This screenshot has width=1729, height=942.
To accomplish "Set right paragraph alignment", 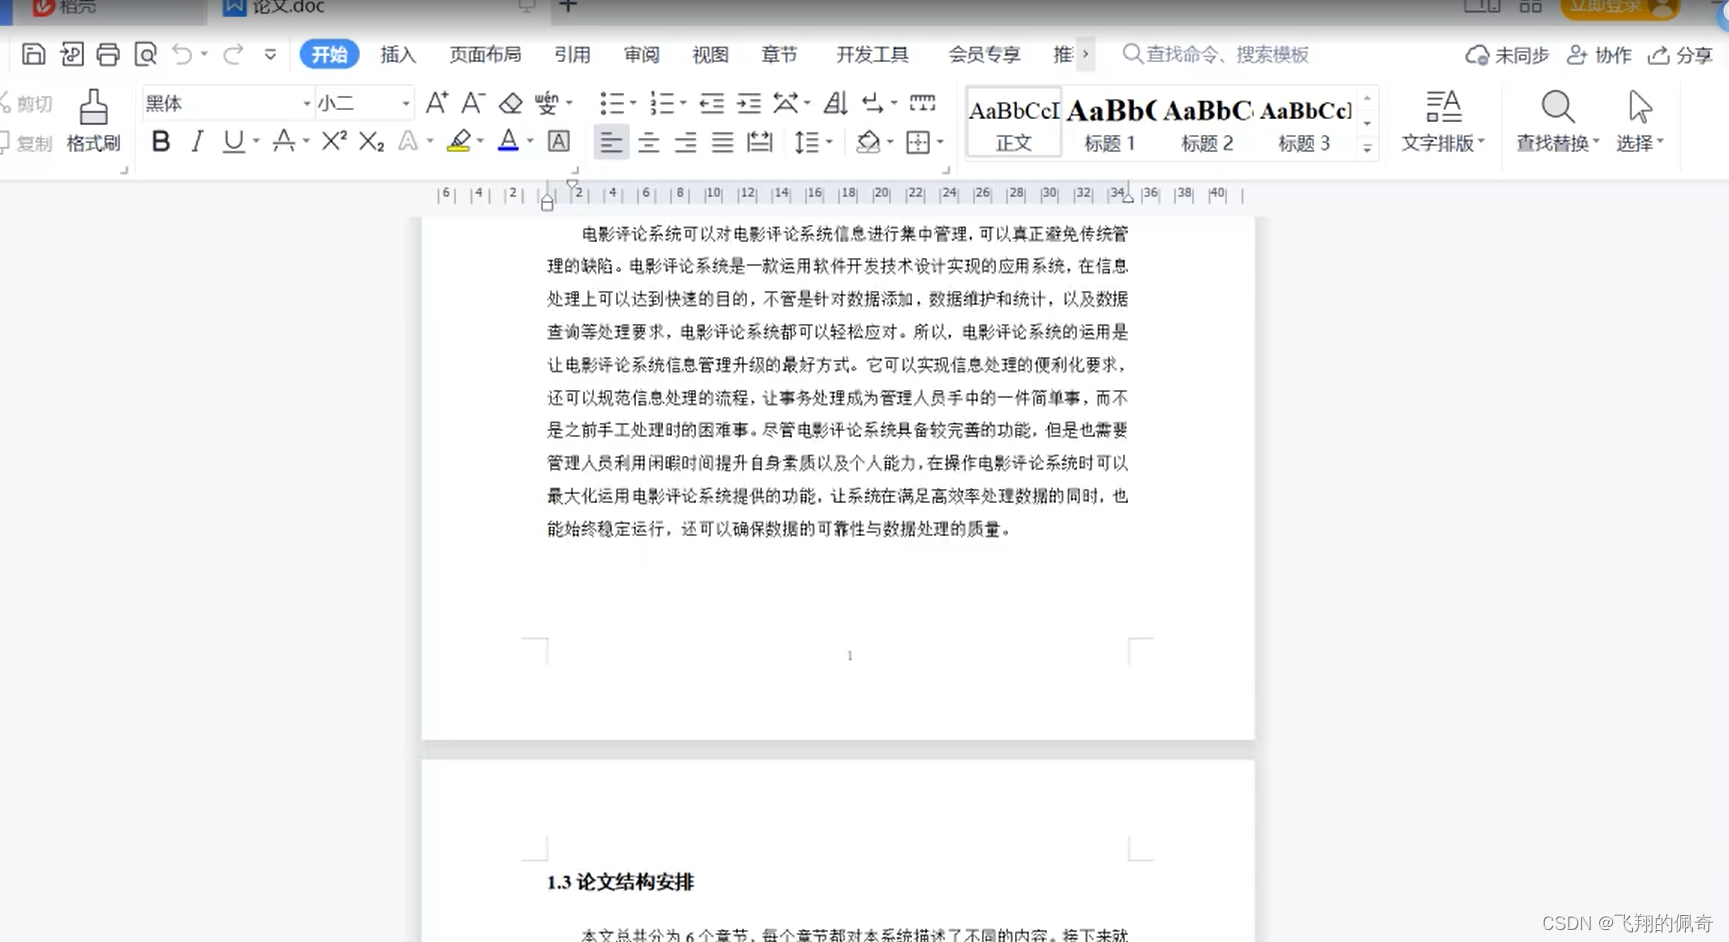I will (685, 142).
